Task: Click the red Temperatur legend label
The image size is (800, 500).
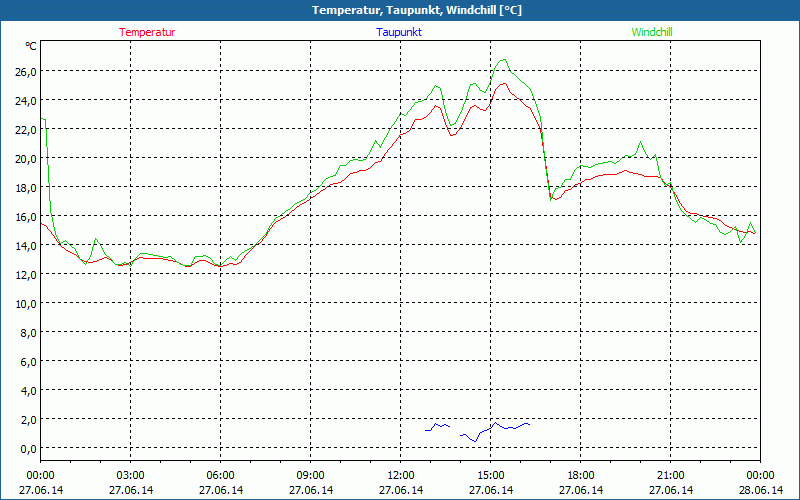Action: click(147, 32)
